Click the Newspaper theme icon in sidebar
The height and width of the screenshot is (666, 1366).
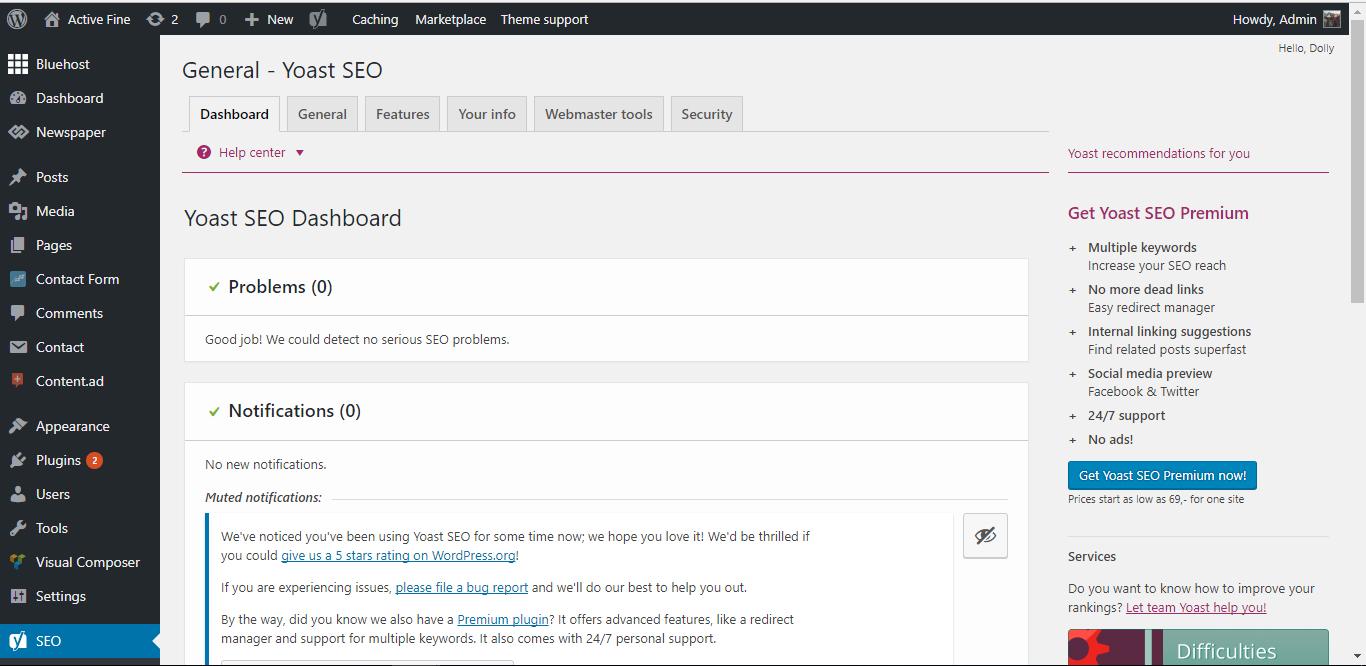coord(17,132)
